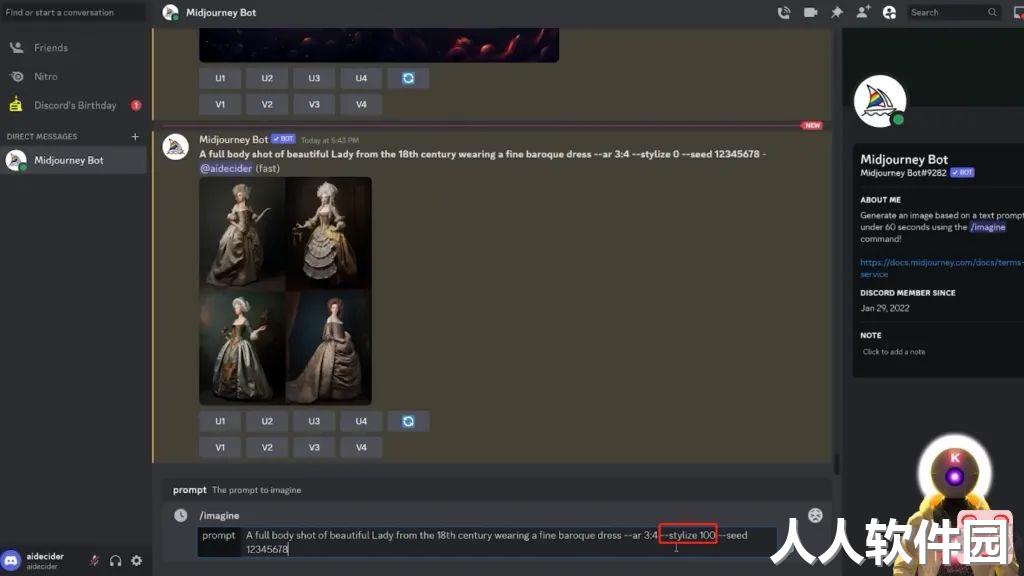Viewport: 1024px width, 576px height.
Task: Create variation V3 of upper grid
Action: click(x=314, y=104)
